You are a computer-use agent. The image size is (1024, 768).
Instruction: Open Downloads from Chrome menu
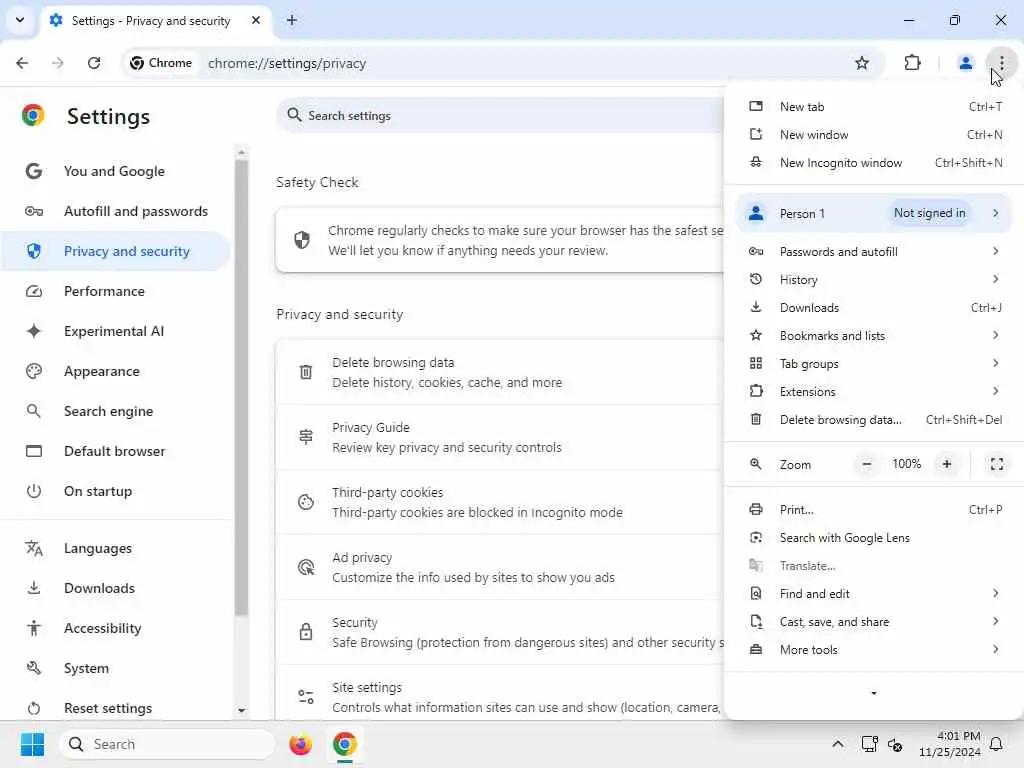point(874,308)
